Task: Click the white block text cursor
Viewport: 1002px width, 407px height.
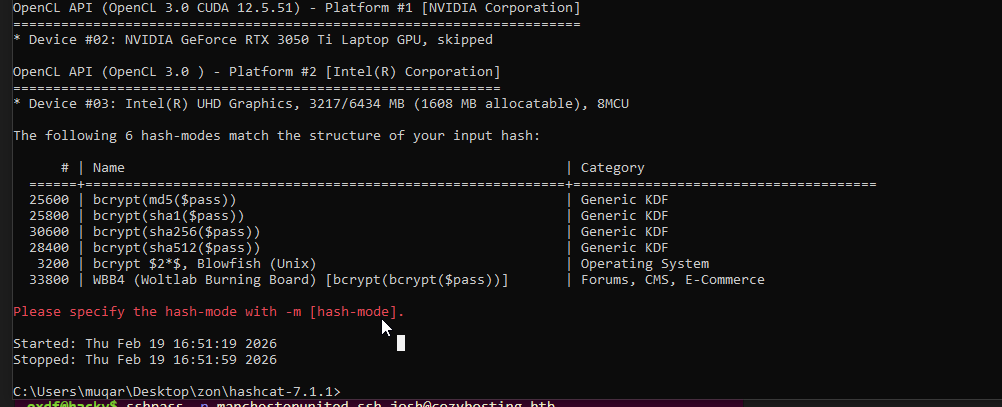Action: click(x=401, y=344)
